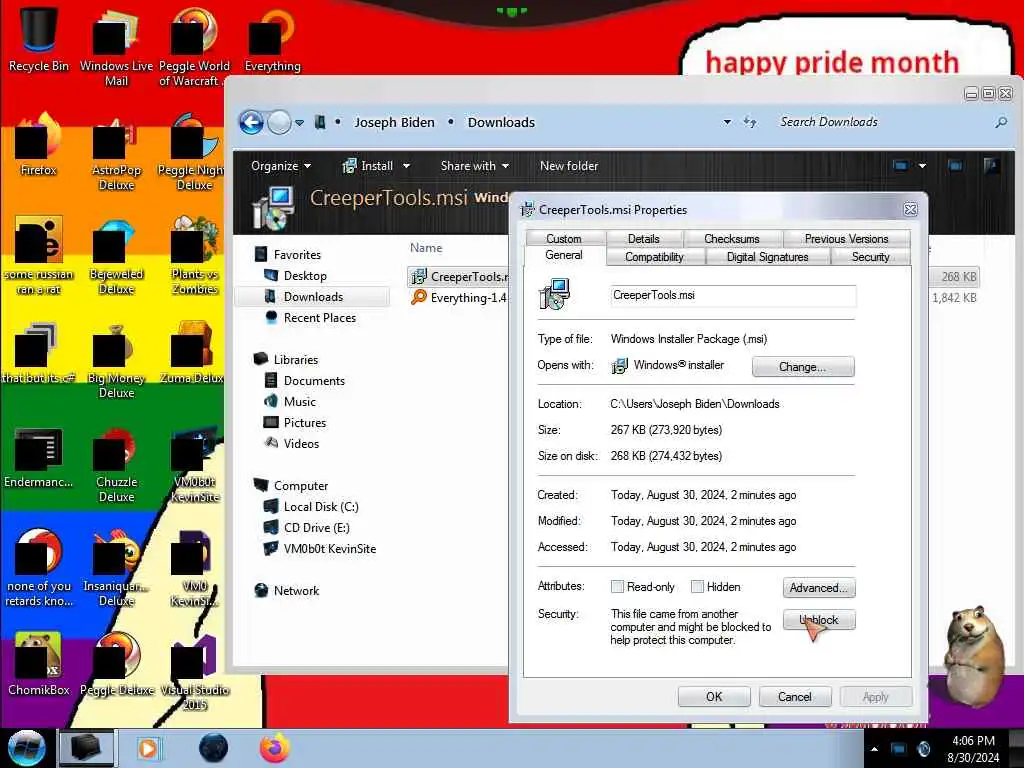This screenshot has height=768, width=1024.
Task: Edit the CreeperTools.msi filename field
Action: (733, 296)
